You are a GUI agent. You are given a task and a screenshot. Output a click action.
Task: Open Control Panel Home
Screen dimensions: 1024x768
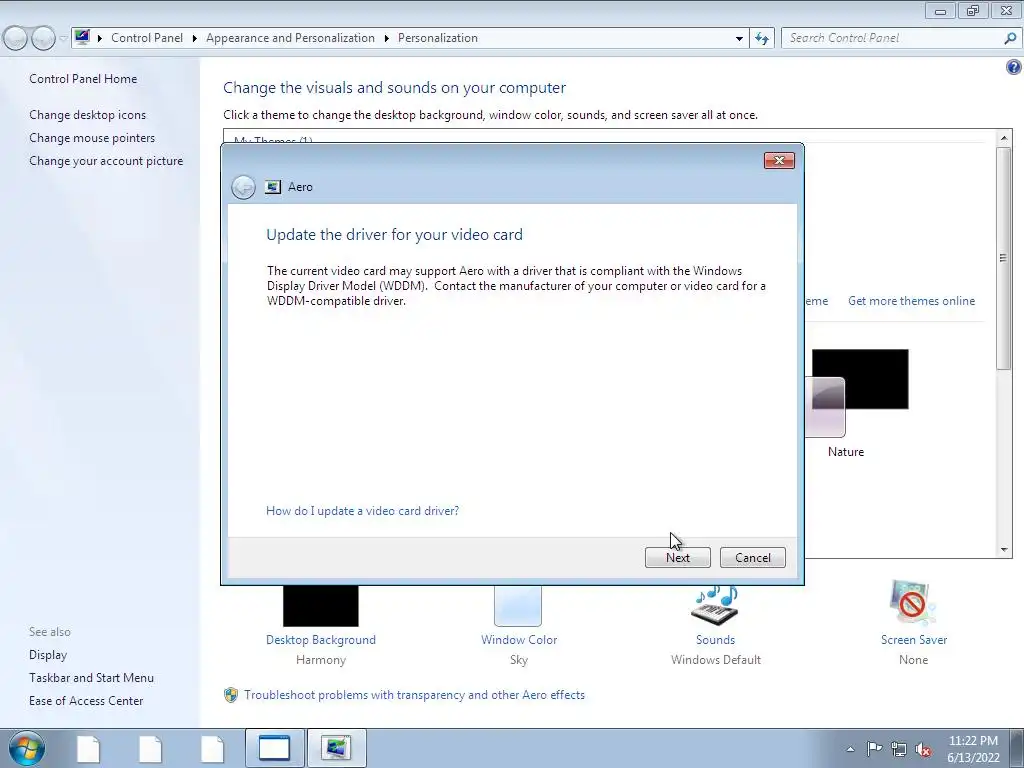point(83,79)
